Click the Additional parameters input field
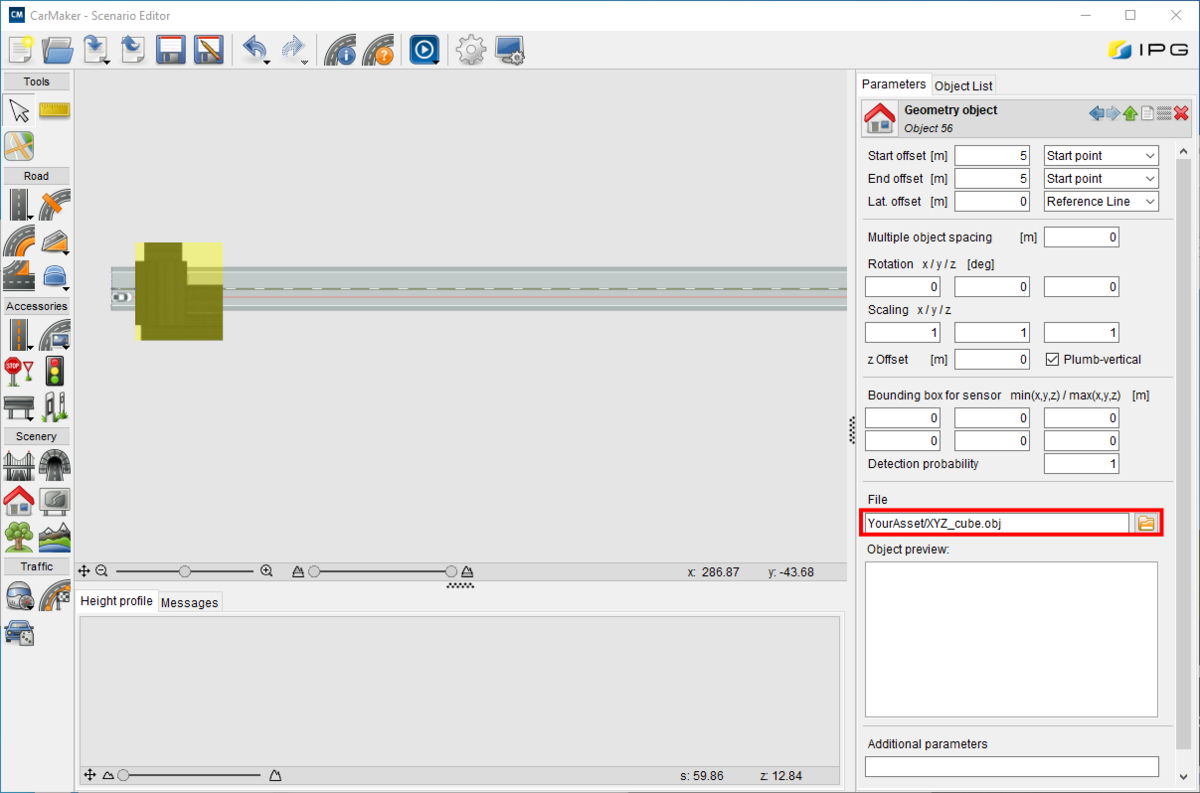1200x793 pixels. click(1011, 767)
